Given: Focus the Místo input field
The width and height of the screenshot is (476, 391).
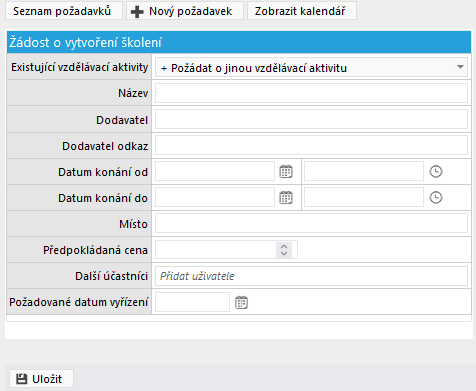Looking at the screenshot, I should click(x=311, y=223).
